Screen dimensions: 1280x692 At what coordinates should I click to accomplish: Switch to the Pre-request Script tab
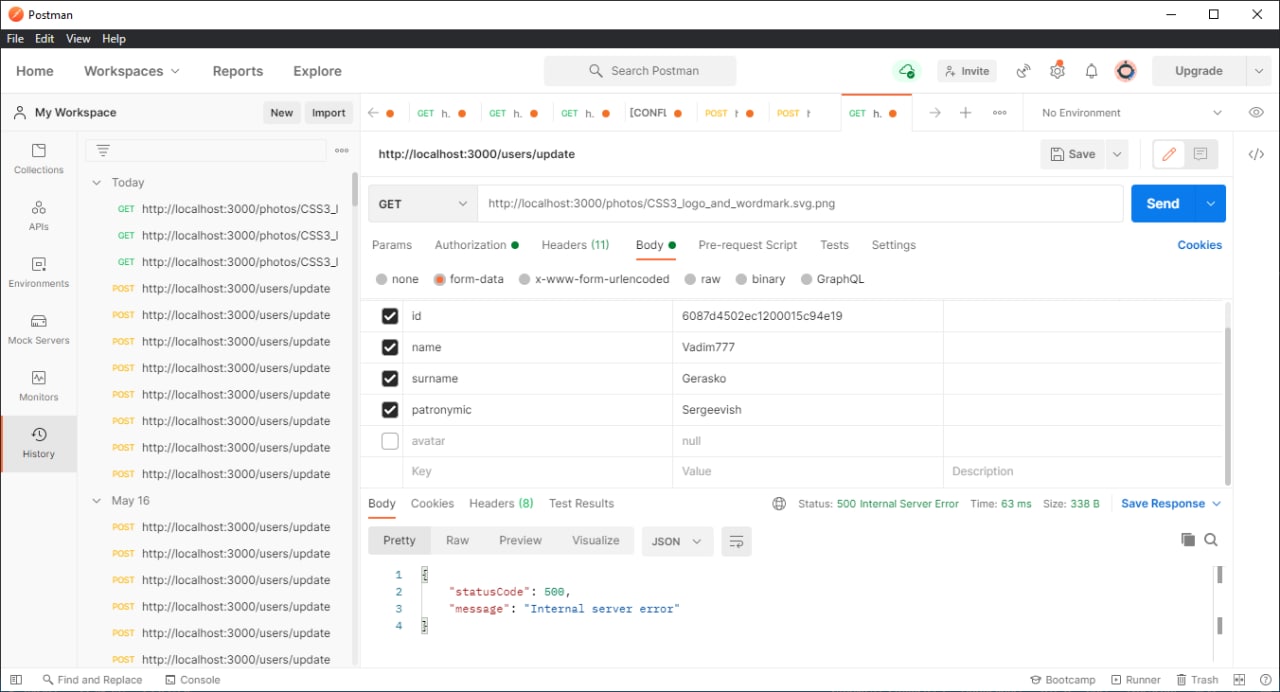[x=747, y=245]
